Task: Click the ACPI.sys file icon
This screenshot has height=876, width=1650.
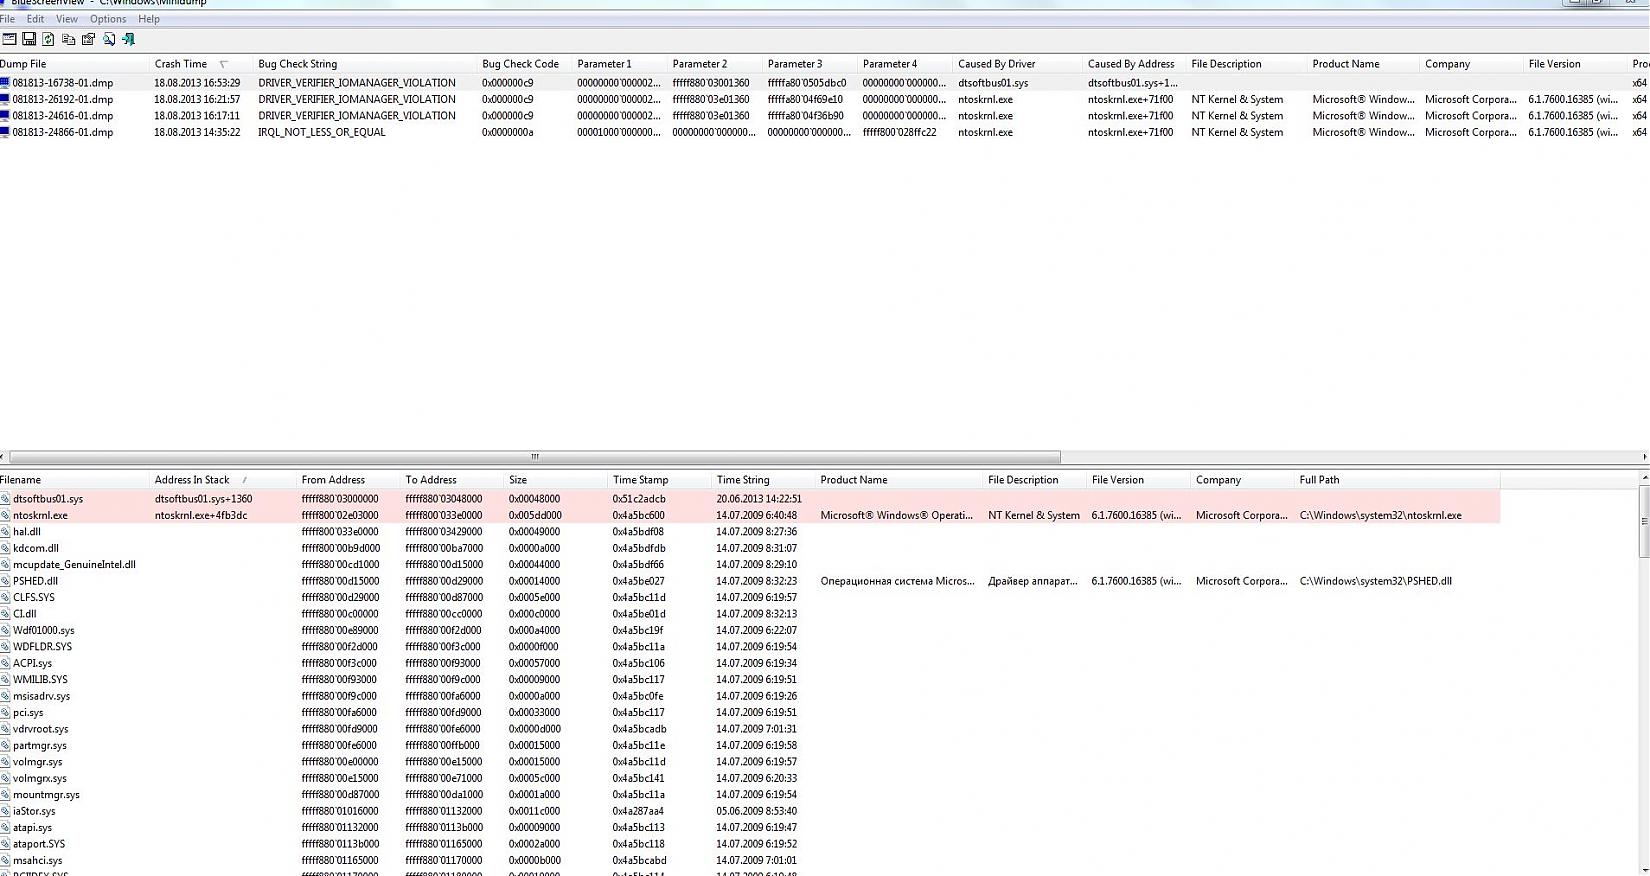Action: pyautogui.click(x=5, y=663)
